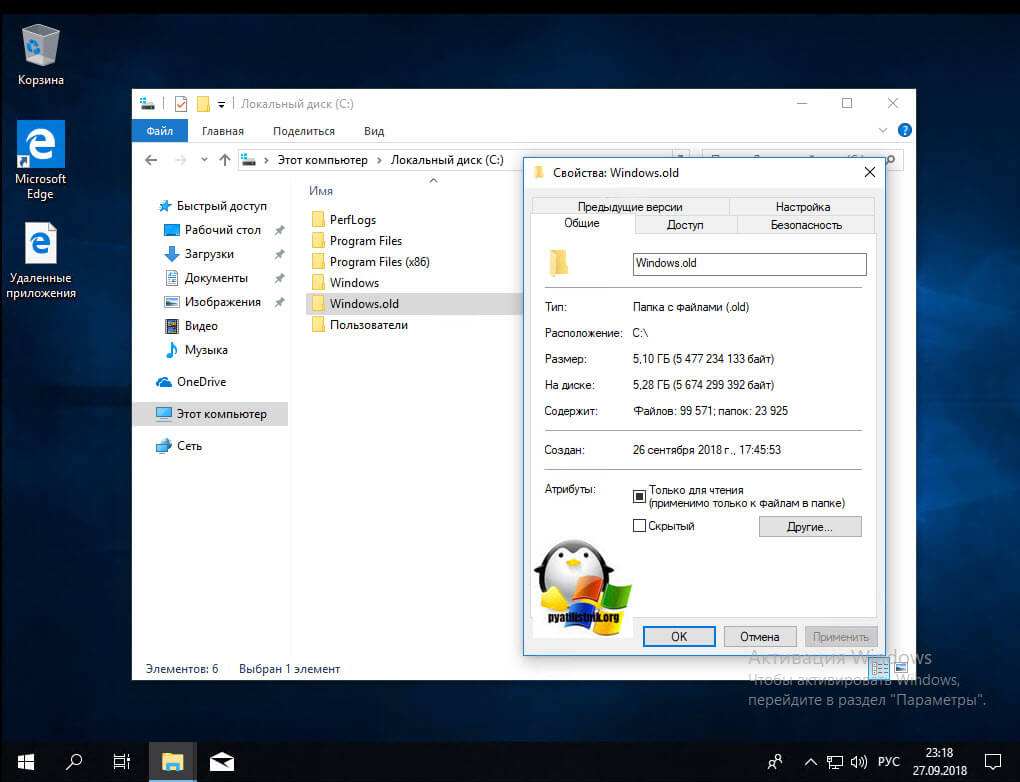Select the Program Files folder

tap(357, 241)
